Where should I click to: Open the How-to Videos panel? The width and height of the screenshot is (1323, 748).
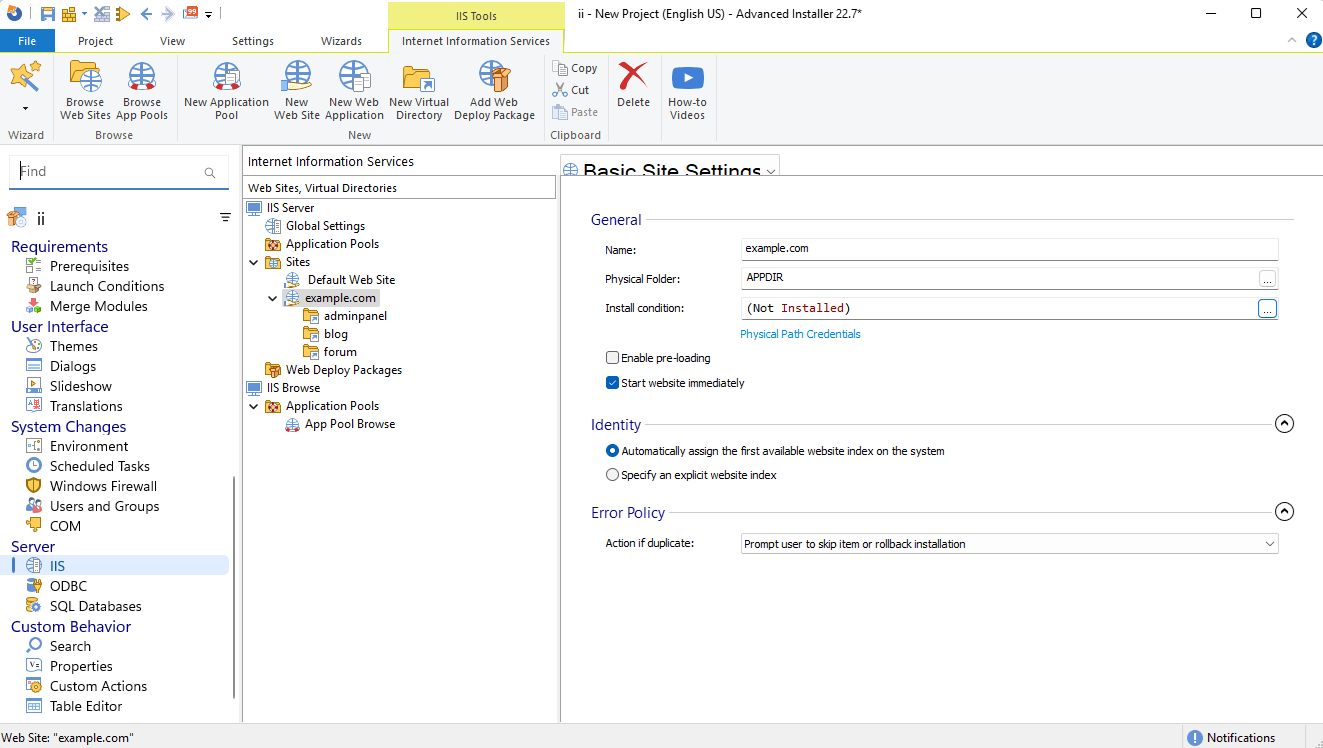pos(687,90)
